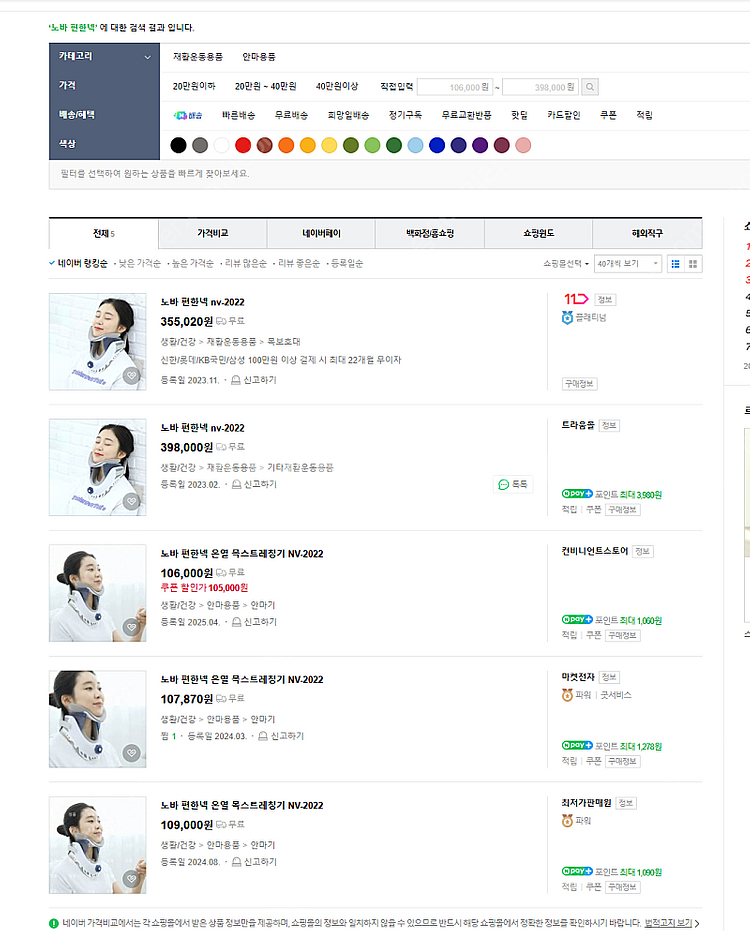Switch to 가격비교 tab
The width and height of the screenshot is (750, 931).
pos(213,233)
